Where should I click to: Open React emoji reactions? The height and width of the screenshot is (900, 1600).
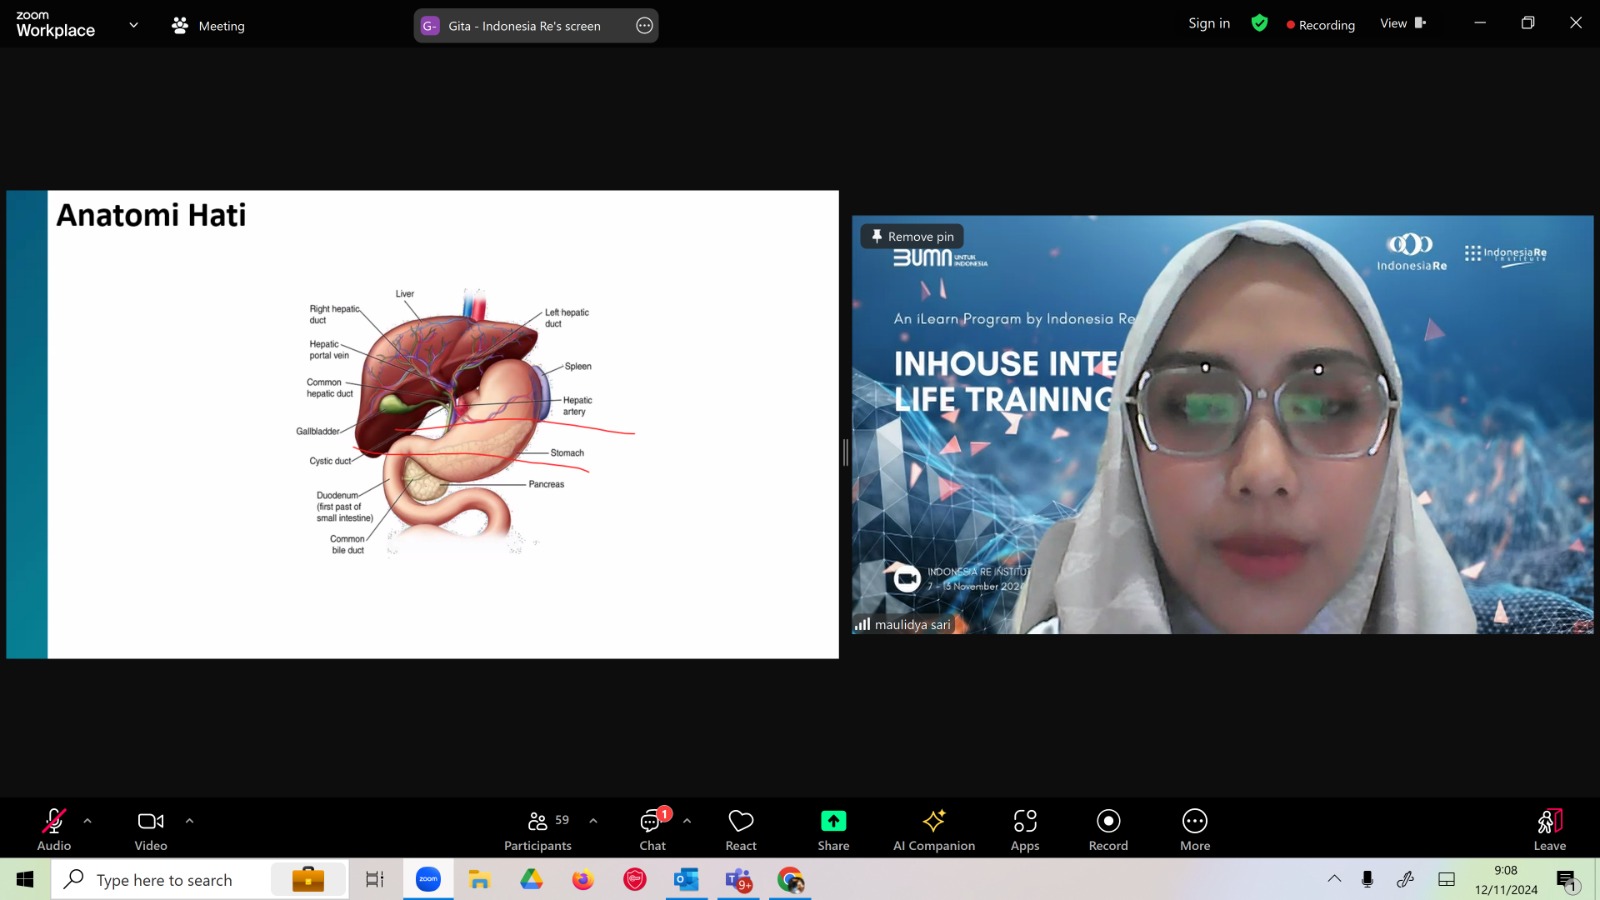coord(741,829)
